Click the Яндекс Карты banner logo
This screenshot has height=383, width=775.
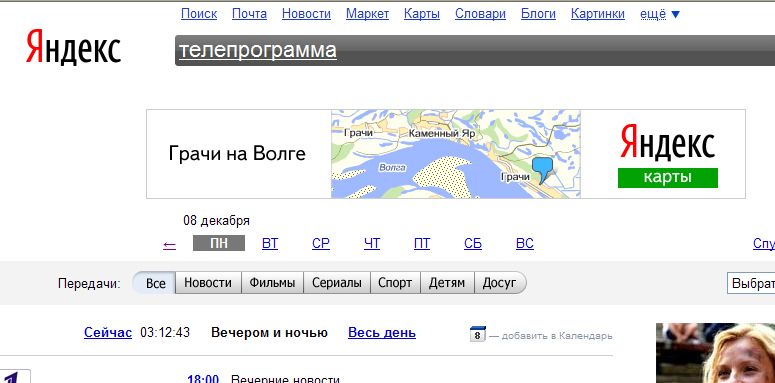(667, 156)
